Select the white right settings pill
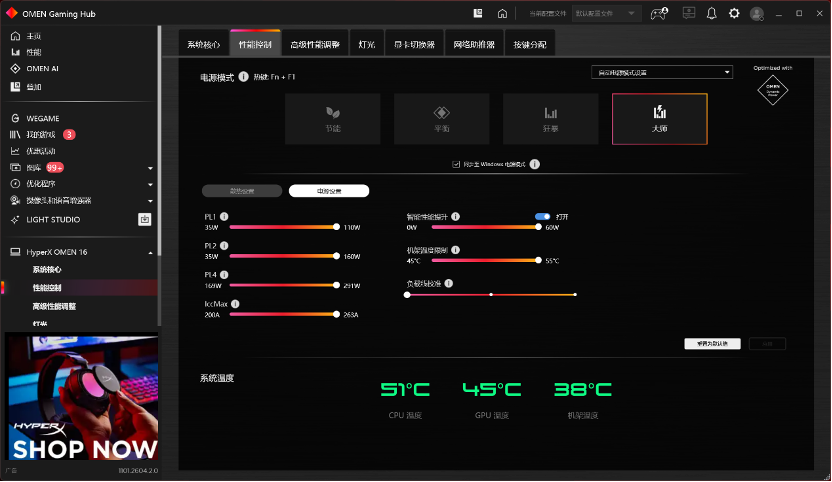832x482 pixels. tap(329, 191)
